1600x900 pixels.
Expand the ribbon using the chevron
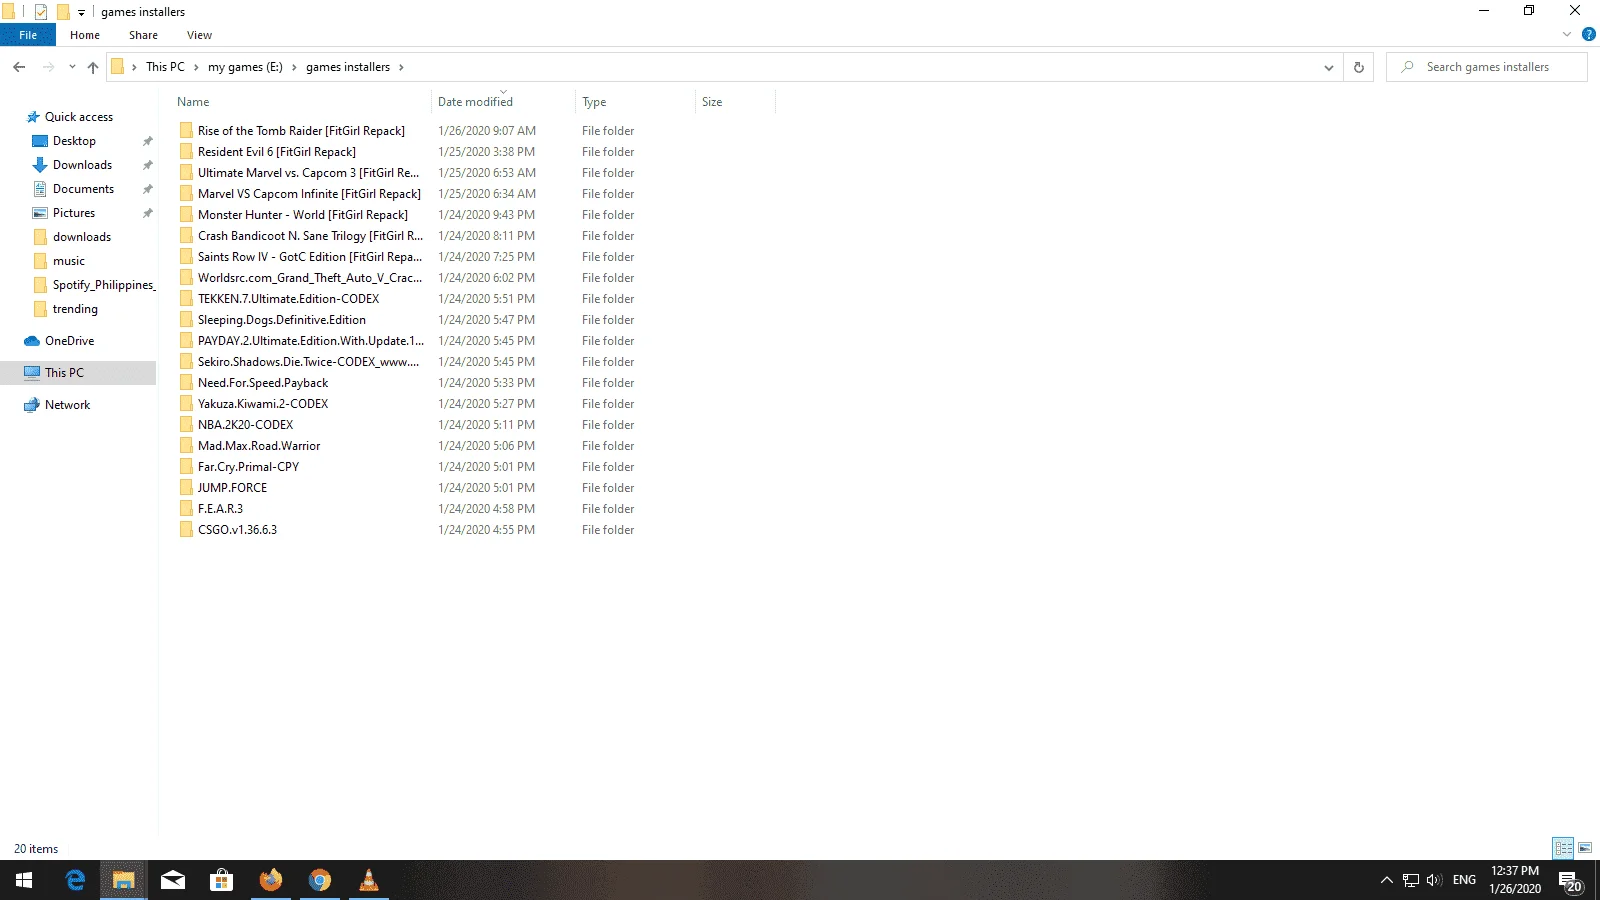click(1567, 34)
